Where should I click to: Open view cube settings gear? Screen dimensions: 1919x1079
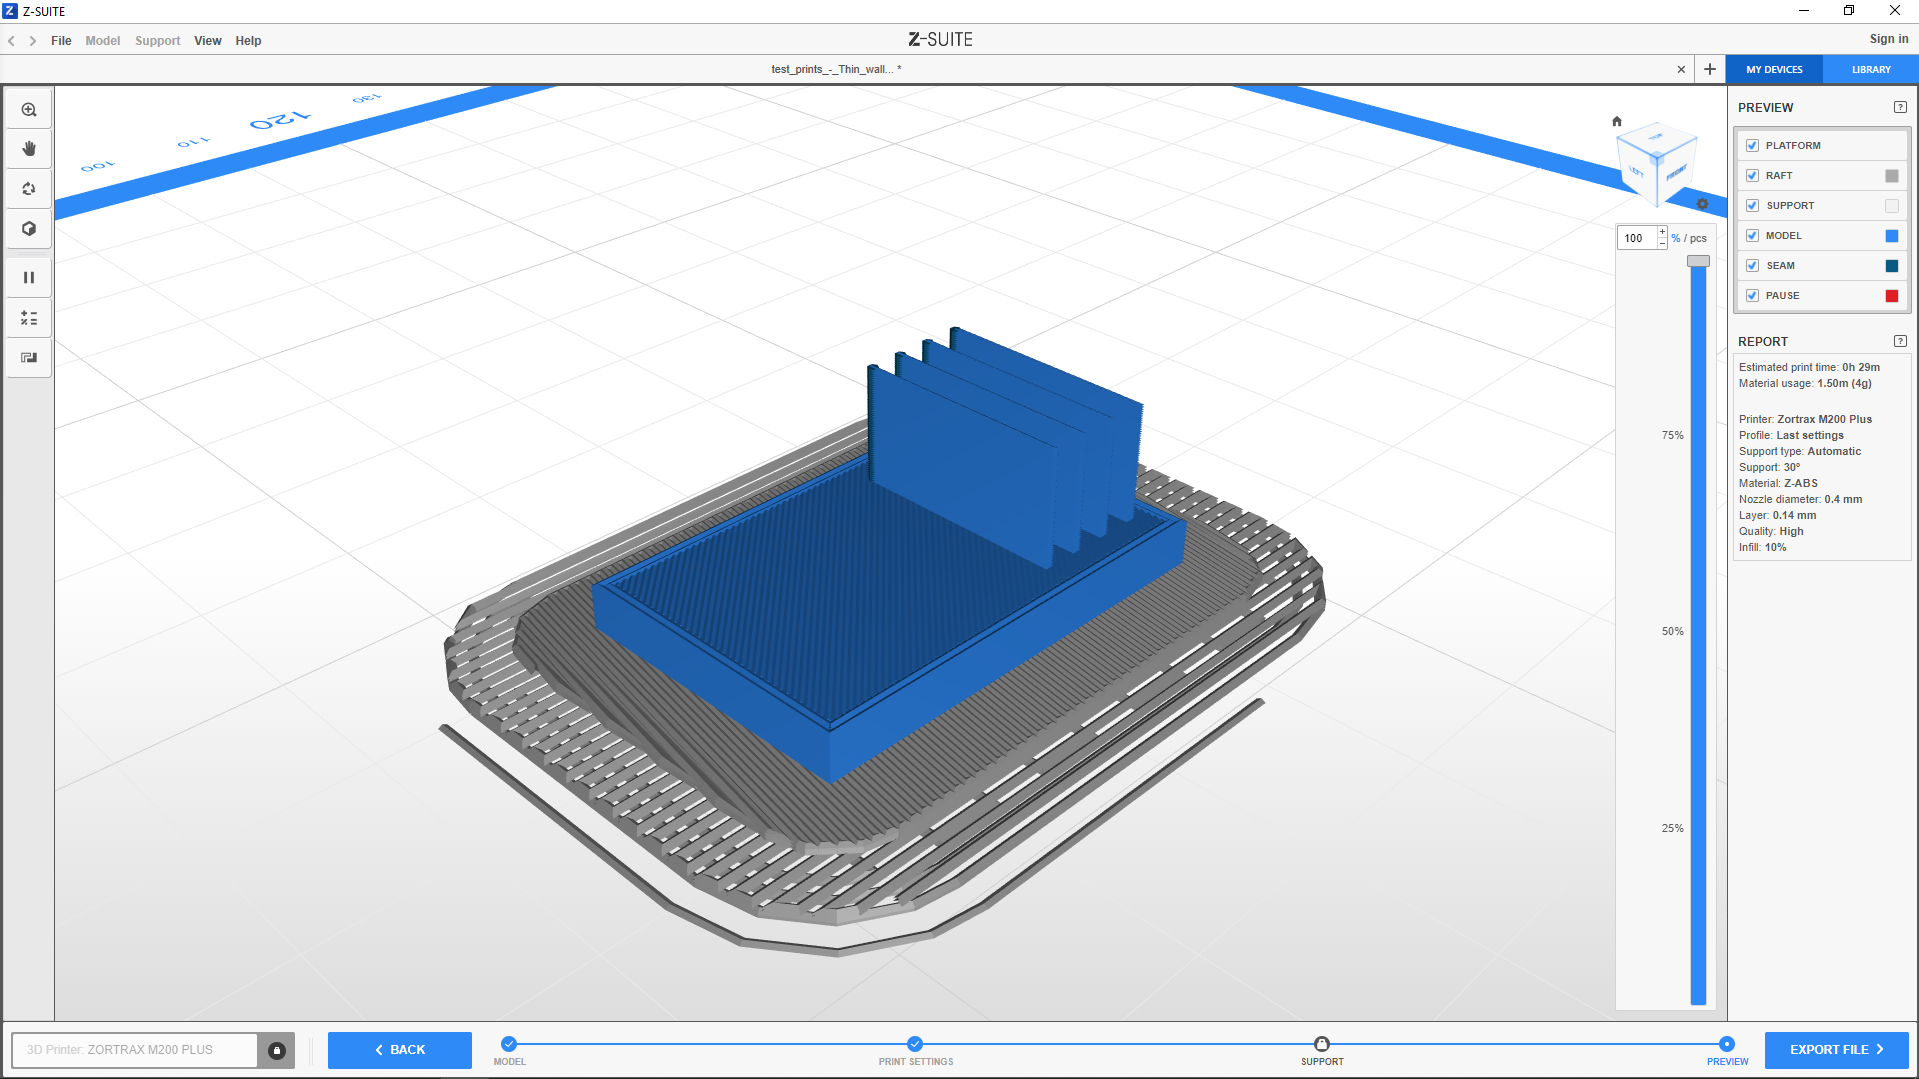tap(1702, 204)
